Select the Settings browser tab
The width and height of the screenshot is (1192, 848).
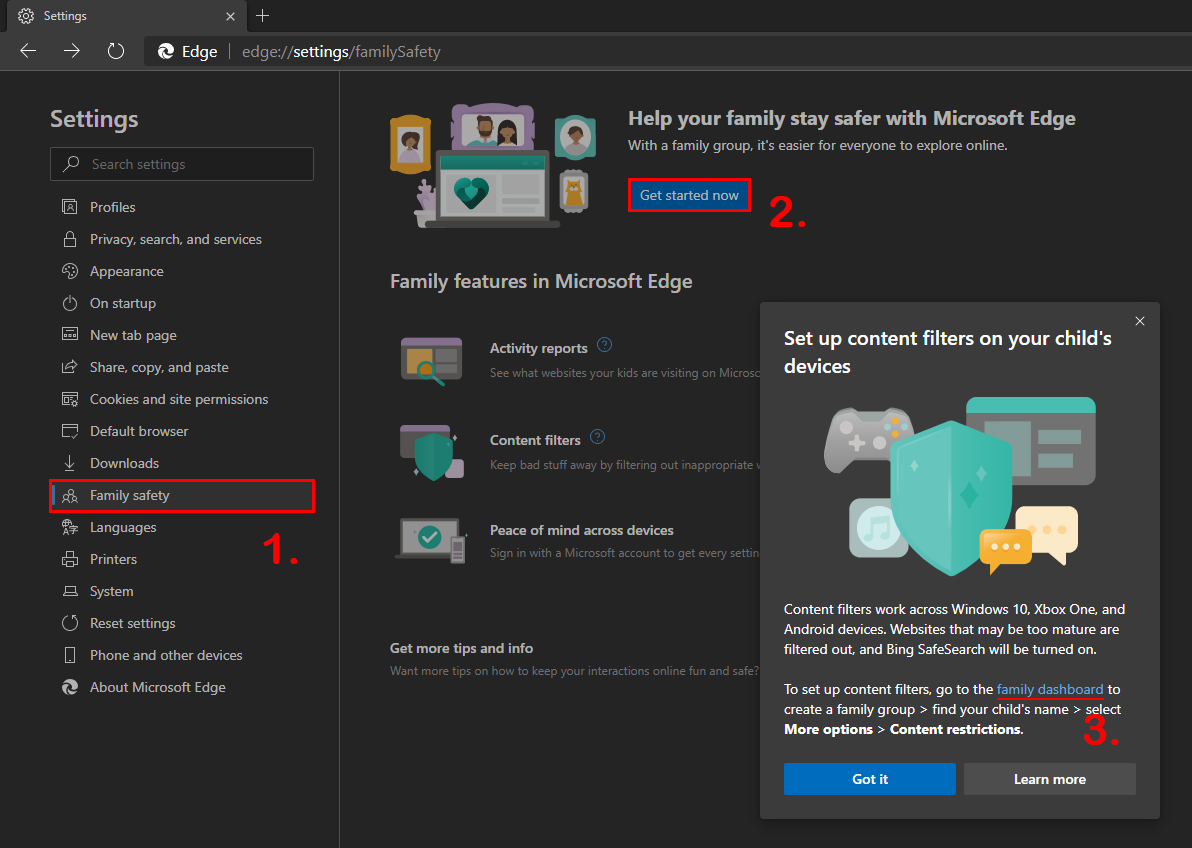(x=126, y=16)
